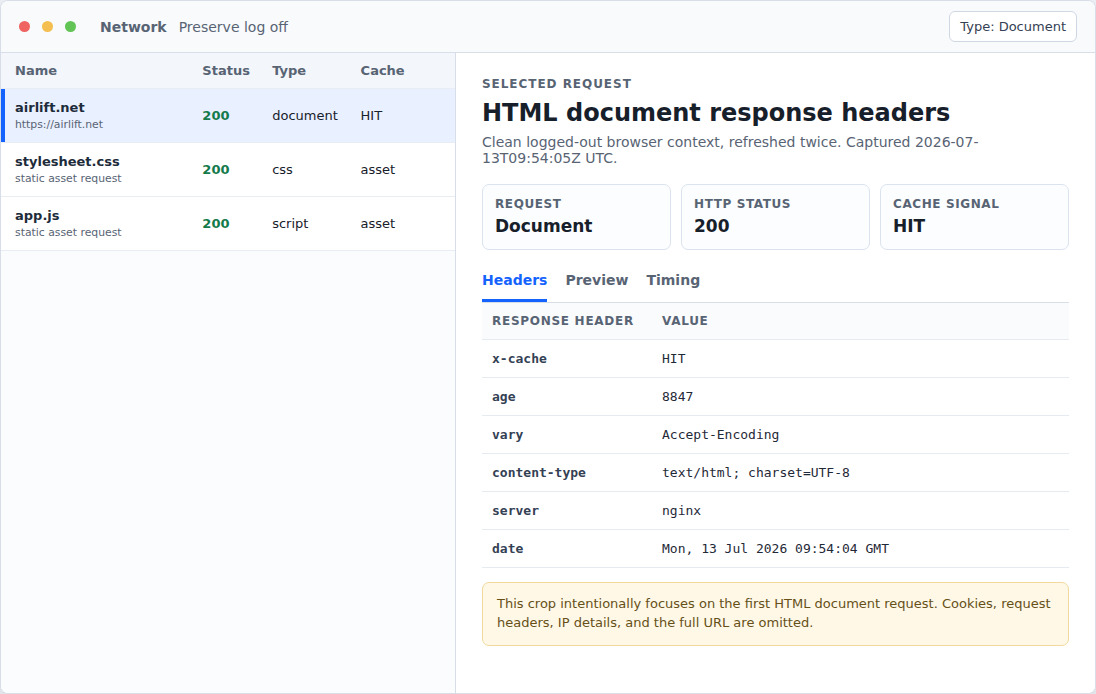Click the Value column heading
The height and width of the screenshot is (694, 1096).
[x=684, y=321]
